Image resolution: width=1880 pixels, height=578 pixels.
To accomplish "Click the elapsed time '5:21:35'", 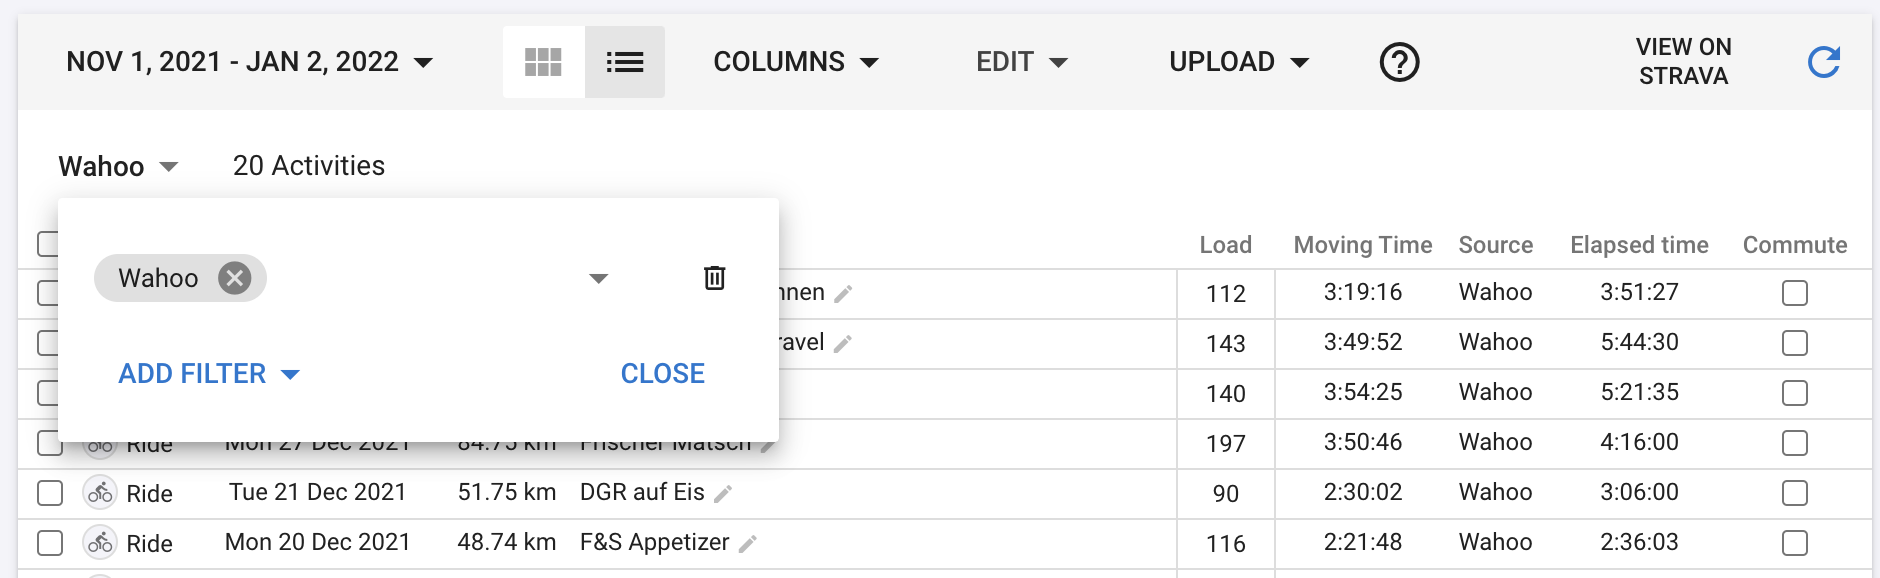I will click(x=1640, y=392).
